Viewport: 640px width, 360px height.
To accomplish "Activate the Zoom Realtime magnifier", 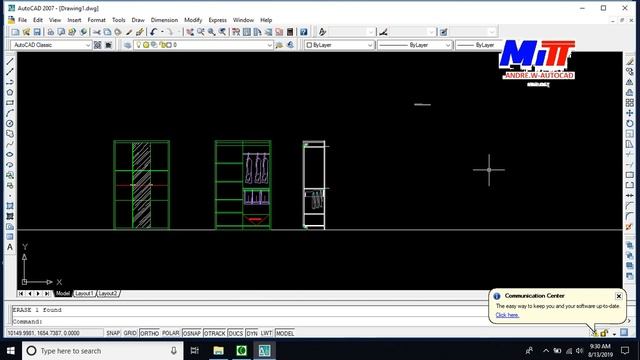I will point(200,32).
